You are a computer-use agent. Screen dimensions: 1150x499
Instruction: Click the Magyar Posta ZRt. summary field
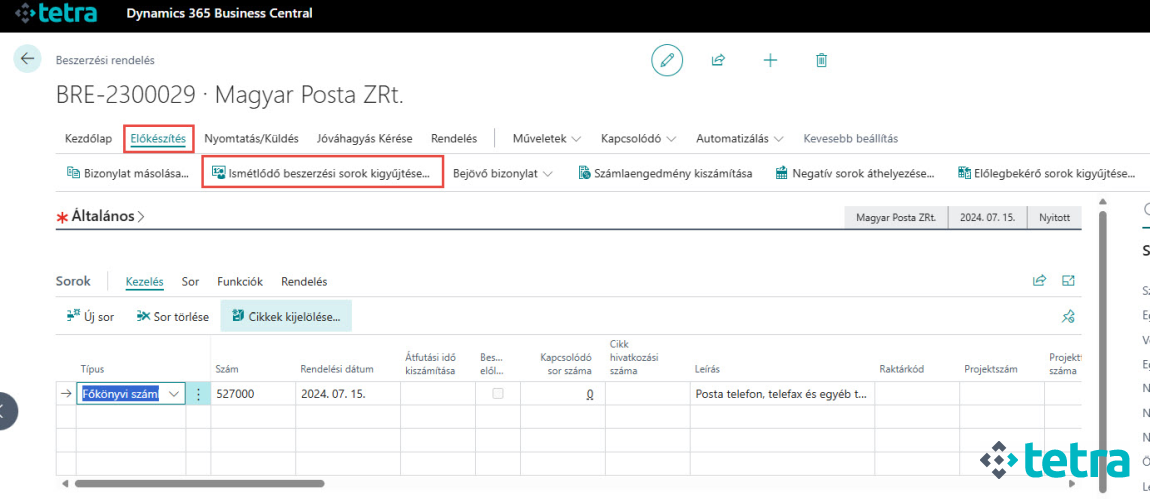coord(896,218)
